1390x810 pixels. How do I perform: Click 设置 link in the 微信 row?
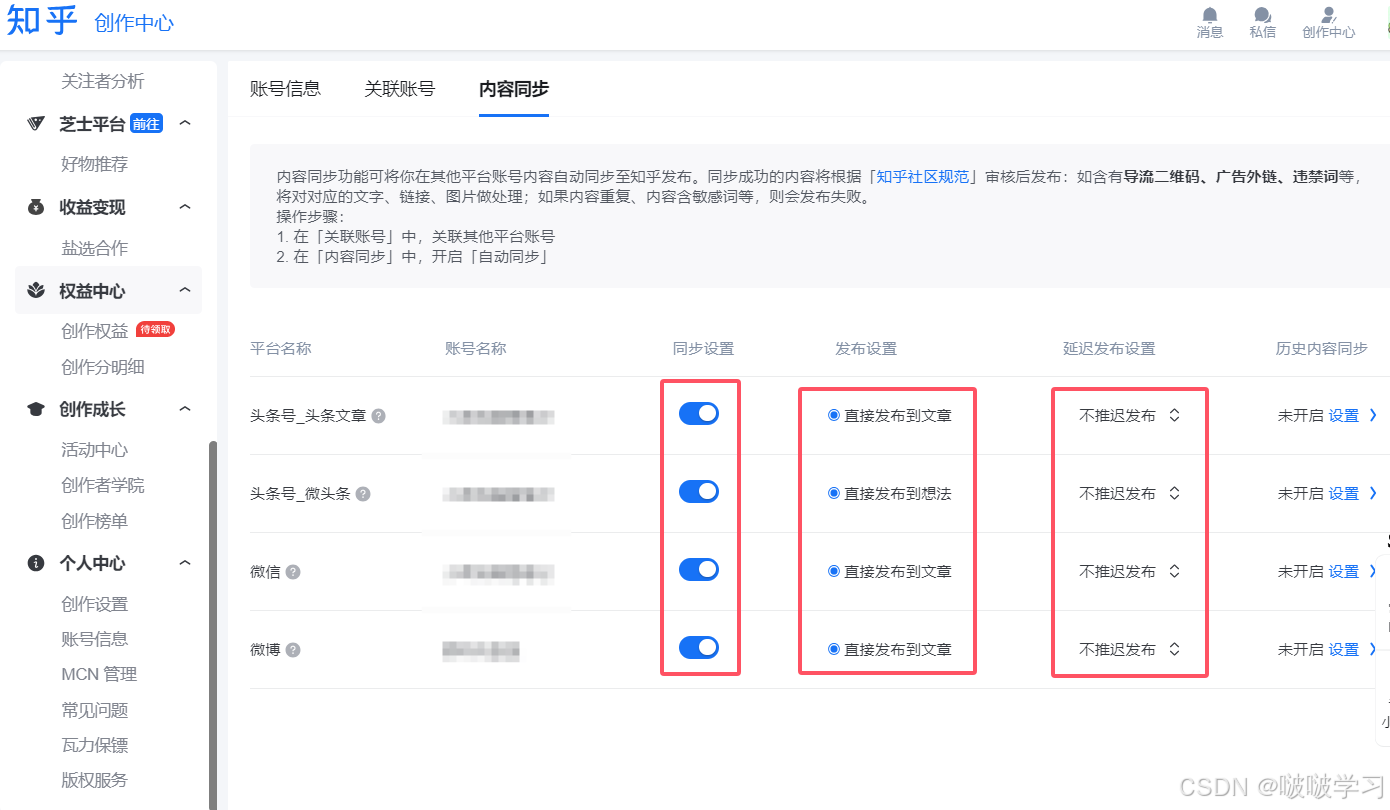(x=1344, y=572)
